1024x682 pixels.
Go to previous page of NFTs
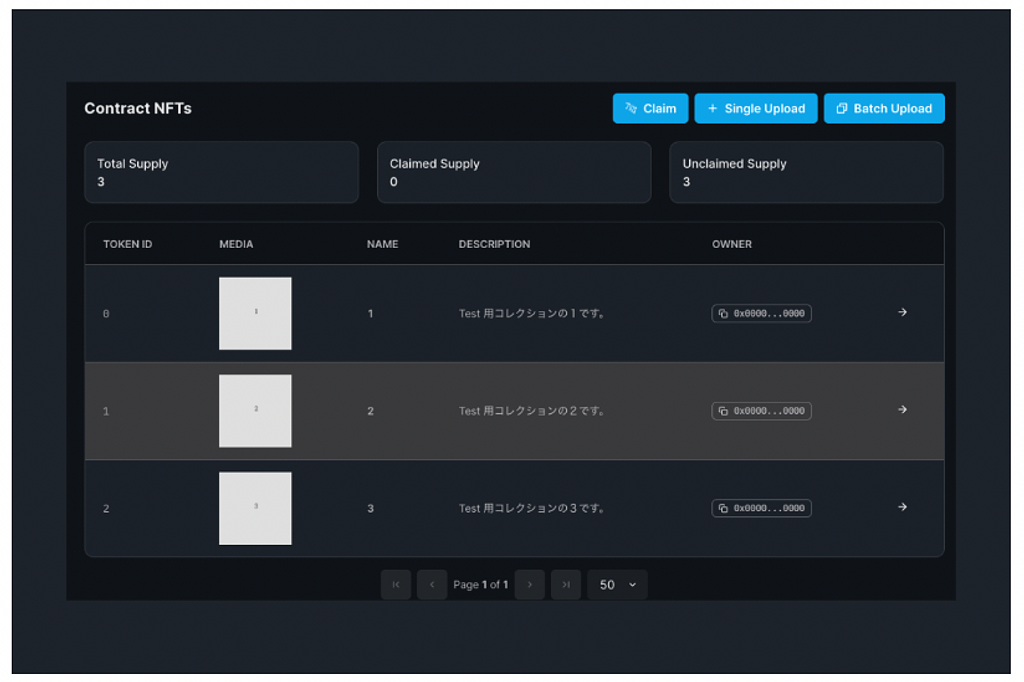(432, 585)
